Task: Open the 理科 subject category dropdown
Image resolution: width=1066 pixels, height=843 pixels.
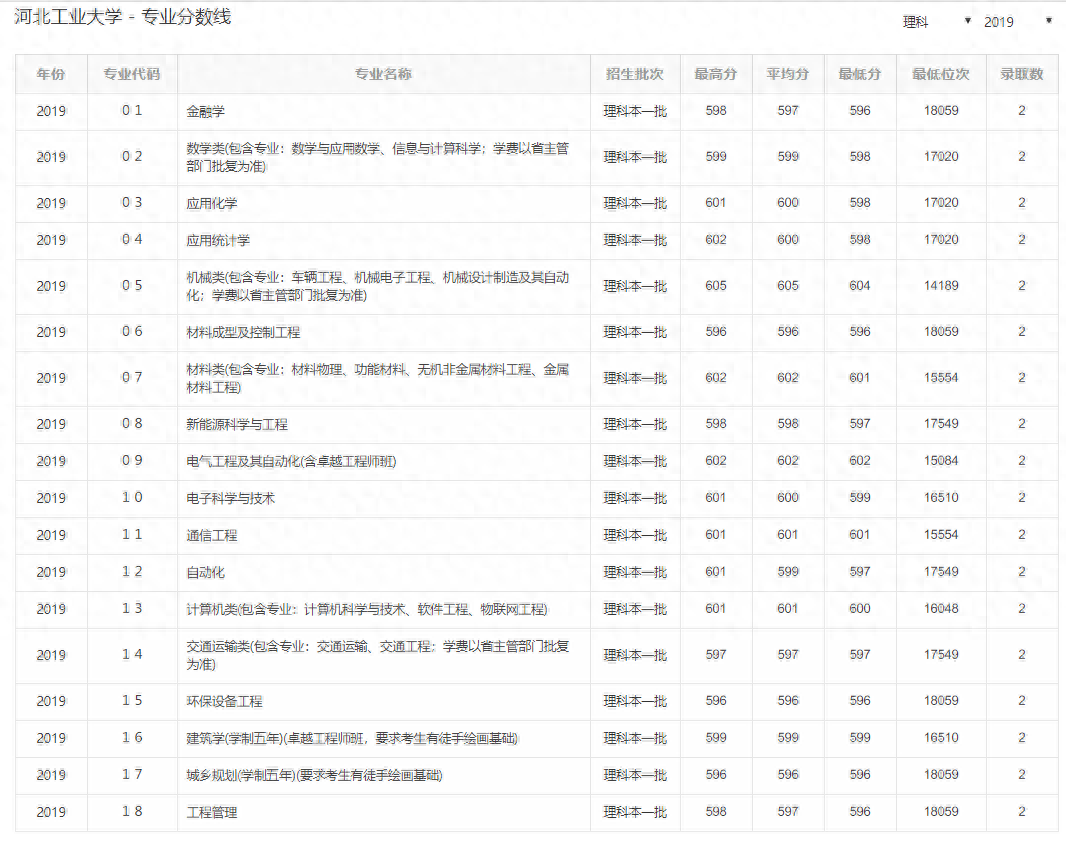Action: coord(936,22)
